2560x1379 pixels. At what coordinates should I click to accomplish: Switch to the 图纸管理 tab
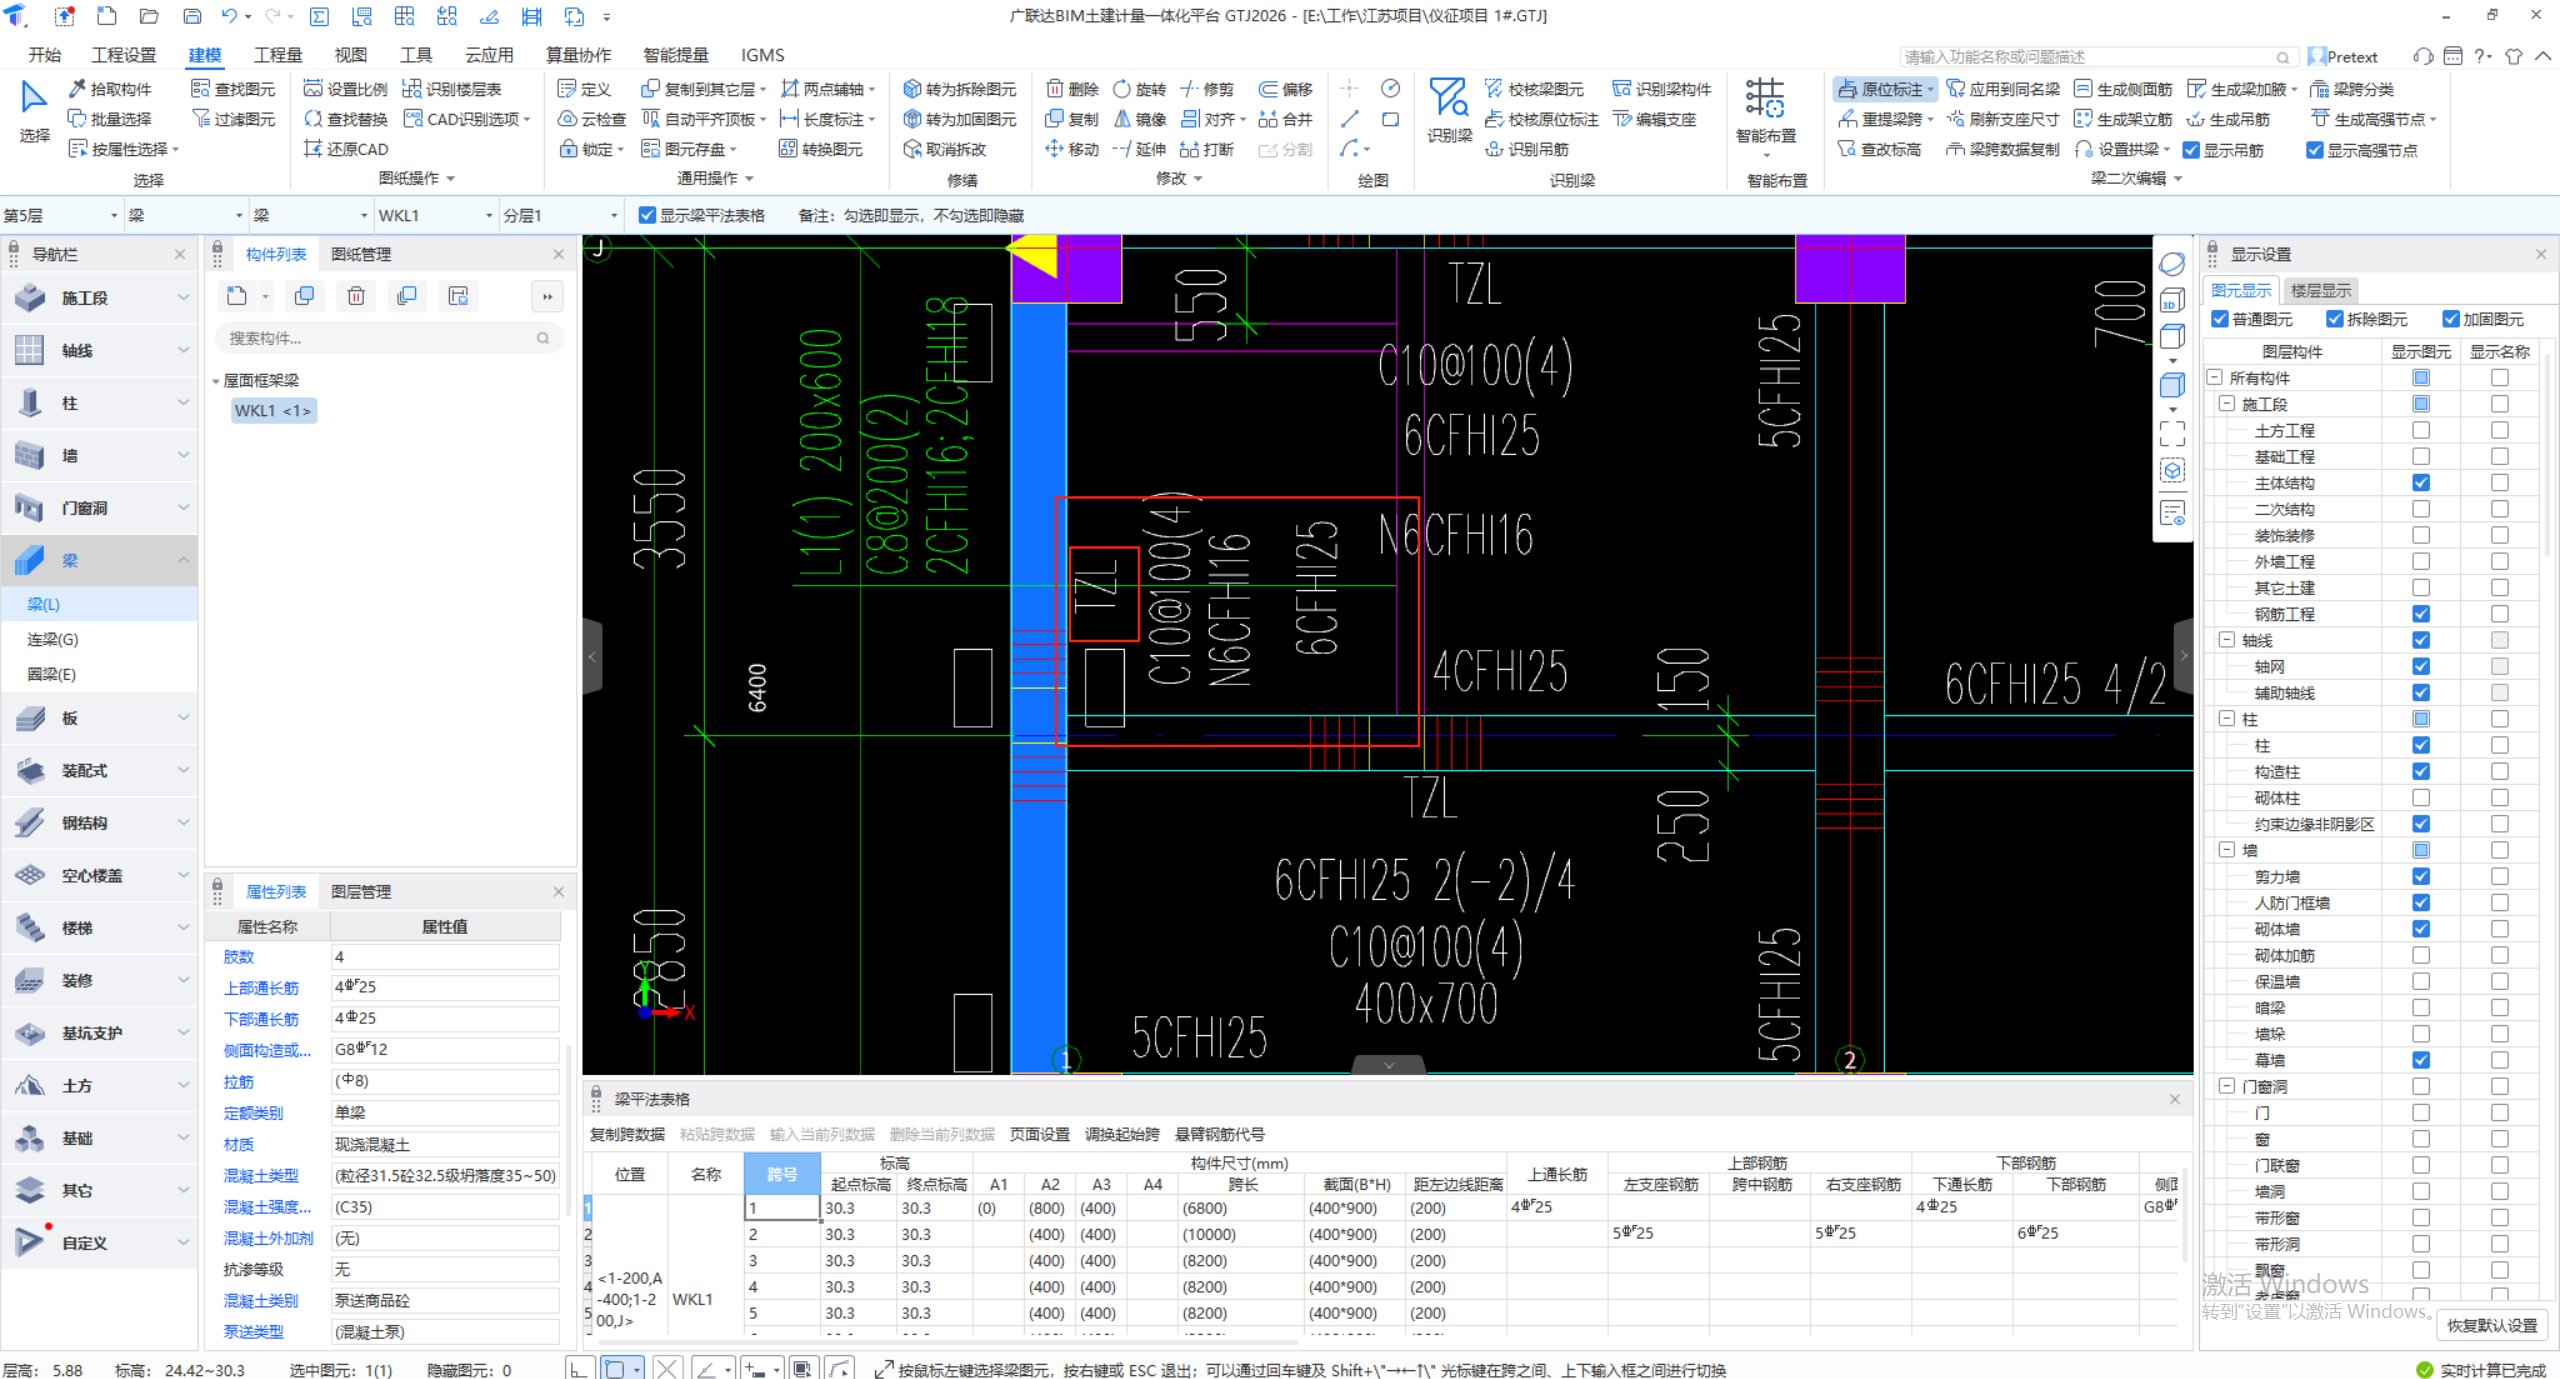click(x=361, y=254)
